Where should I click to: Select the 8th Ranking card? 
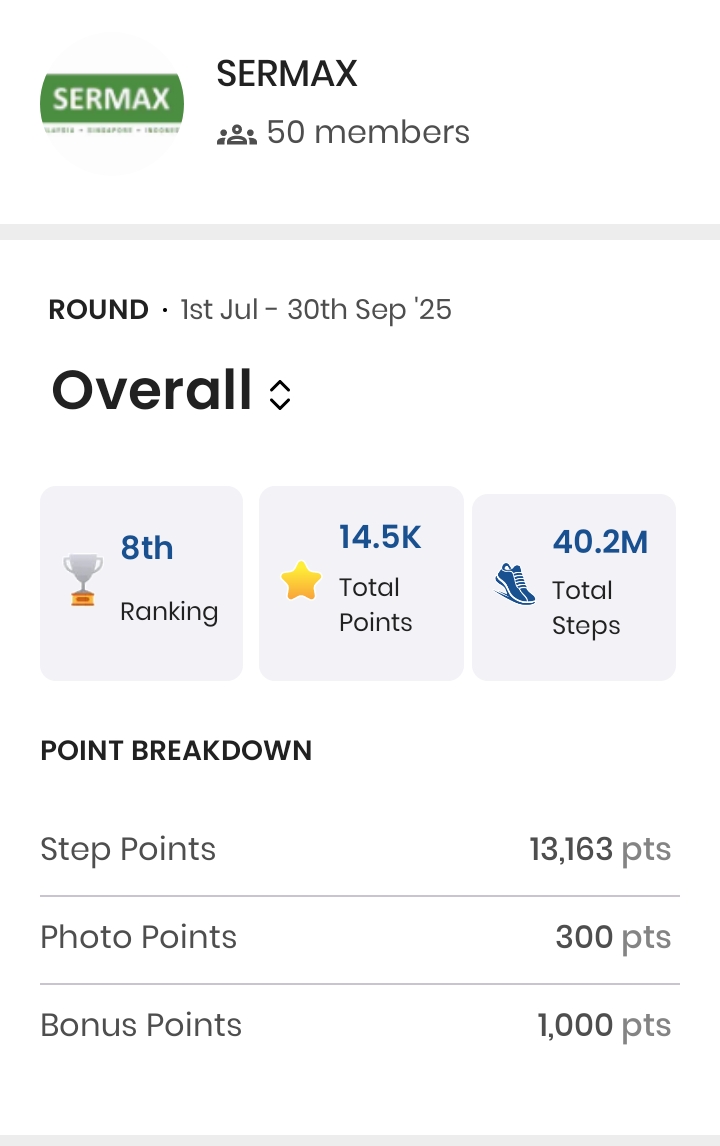[141, 583]
